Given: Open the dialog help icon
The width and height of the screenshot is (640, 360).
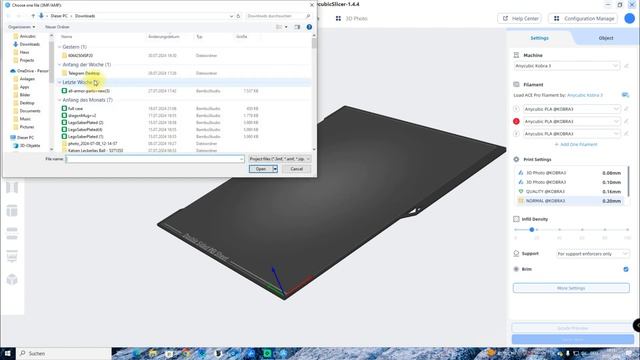Looking at the screenshot, I should [309, 27].
